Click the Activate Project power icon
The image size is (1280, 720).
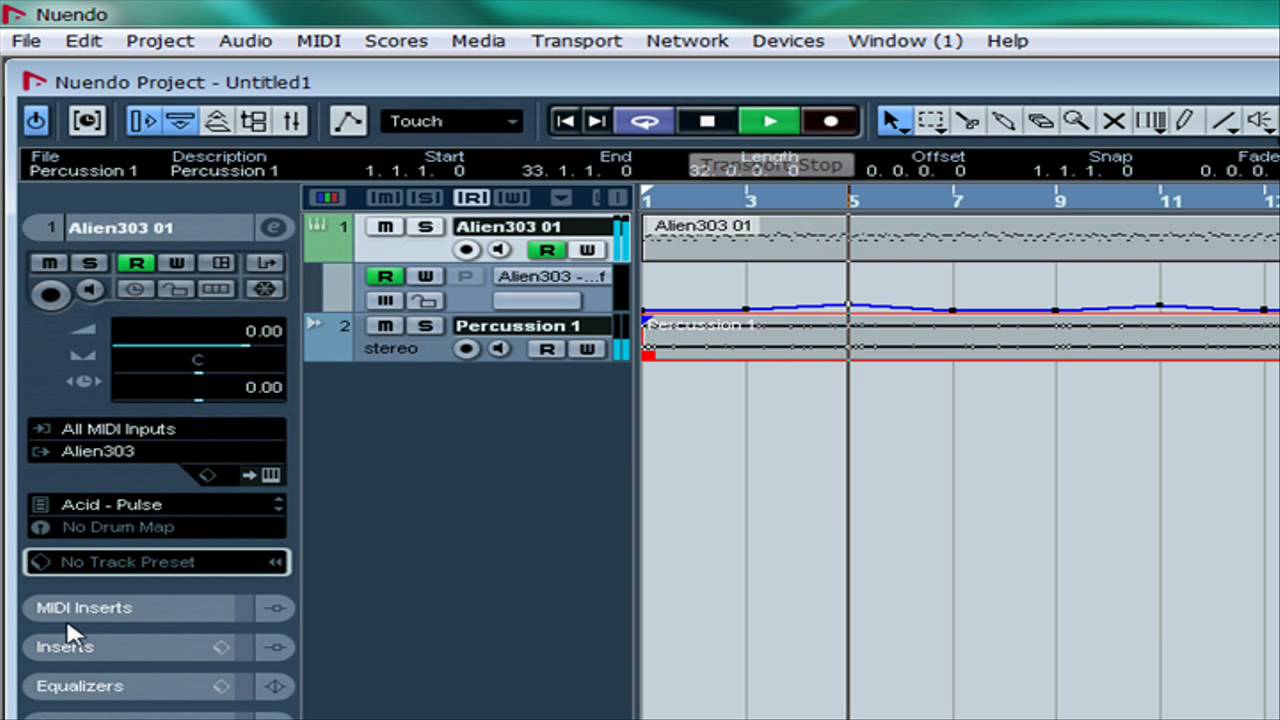(36, 121)
